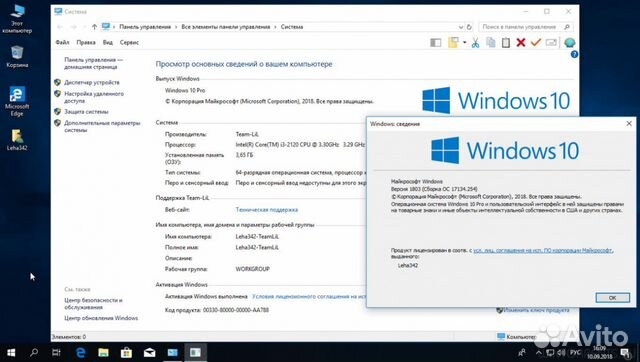The height and width of the screenshot is (362, 640).
Task: Open File Explorer from the taskbar
Action: pyautogui.click(x=103, y=353)
